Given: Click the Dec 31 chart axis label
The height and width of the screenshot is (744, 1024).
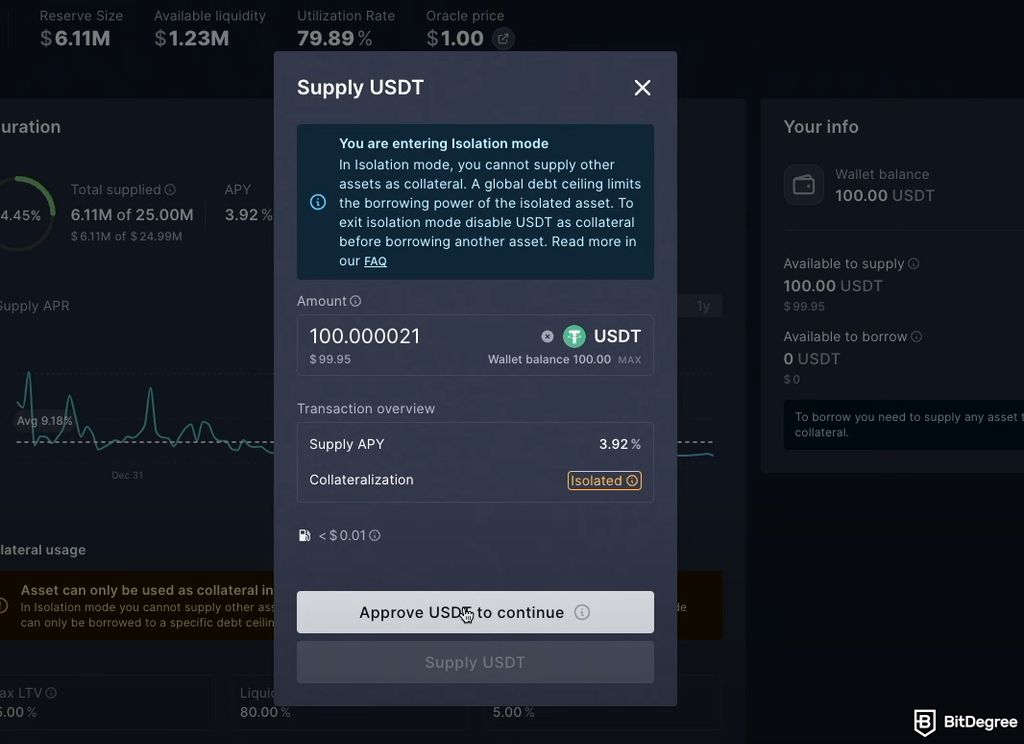Looking at the screenshot, I should 127,476.
